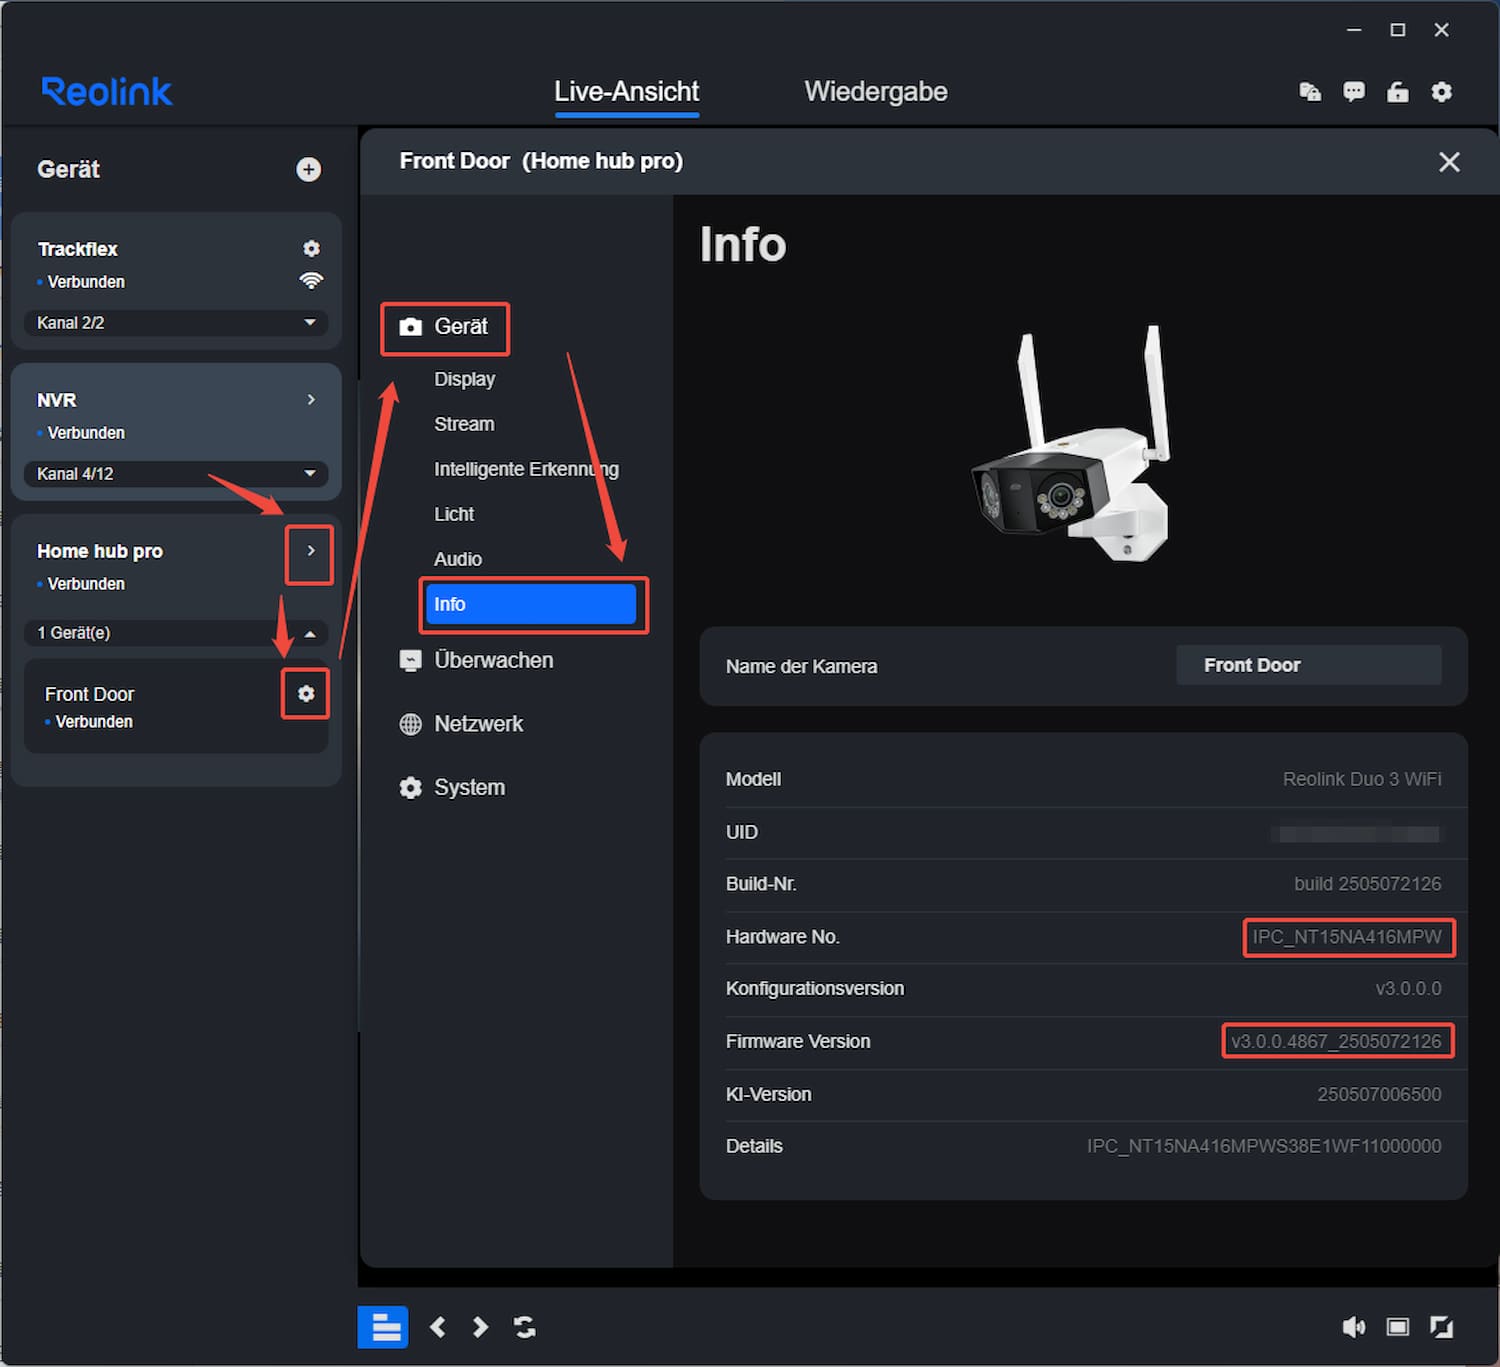The image size is (1500, 1367).
Task: Close the Reolink application window
Action: [x=1442, y=30]
